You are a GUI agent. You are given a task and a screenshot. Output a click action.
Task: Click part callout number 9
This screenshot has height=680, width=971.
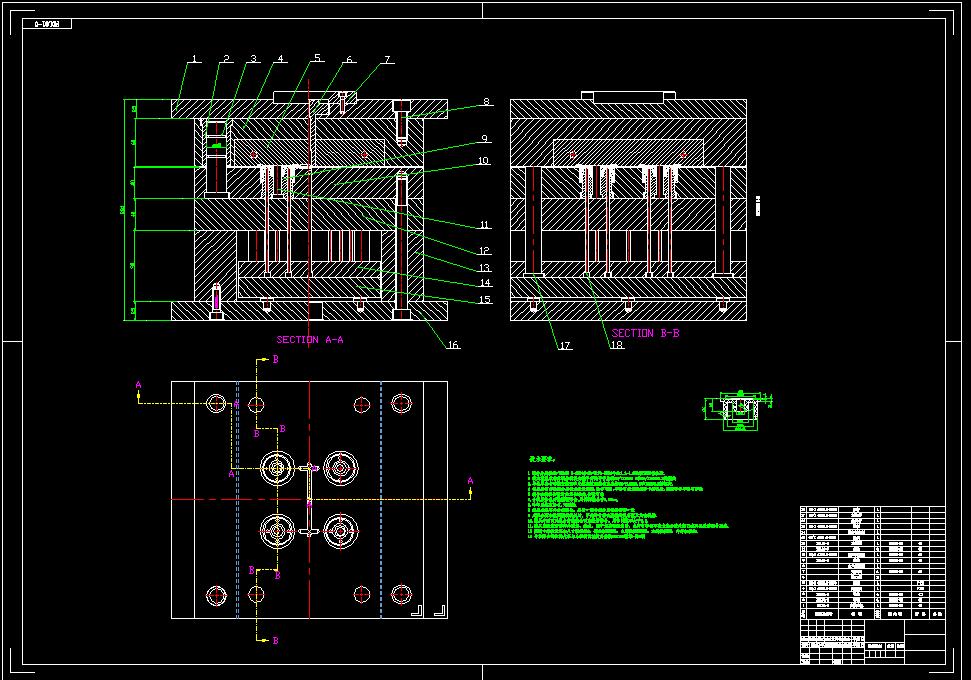[485, 139]
